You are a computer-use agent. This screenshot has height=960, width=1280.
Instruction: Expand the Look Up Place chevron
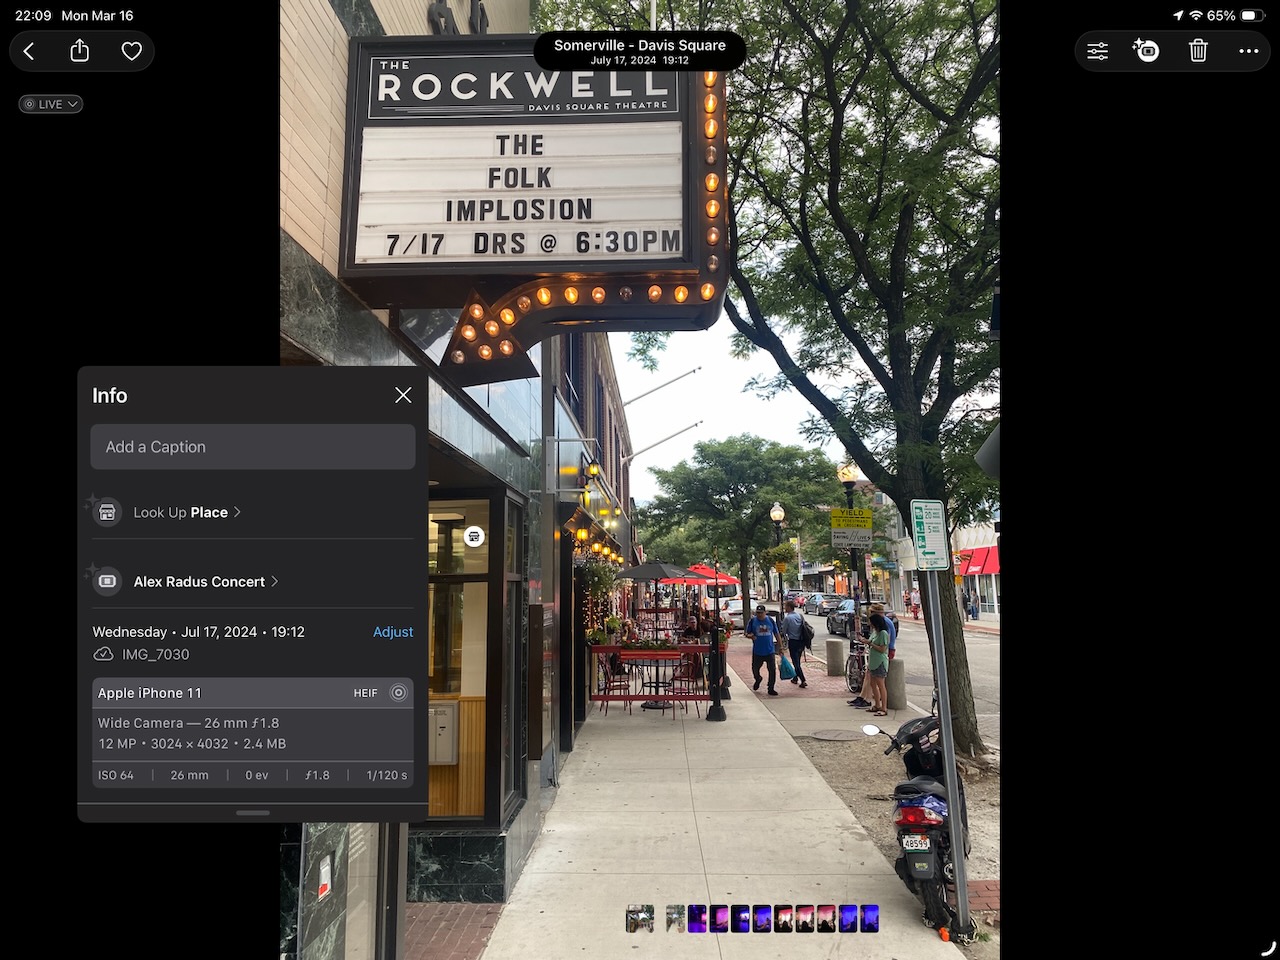point(237,511)
